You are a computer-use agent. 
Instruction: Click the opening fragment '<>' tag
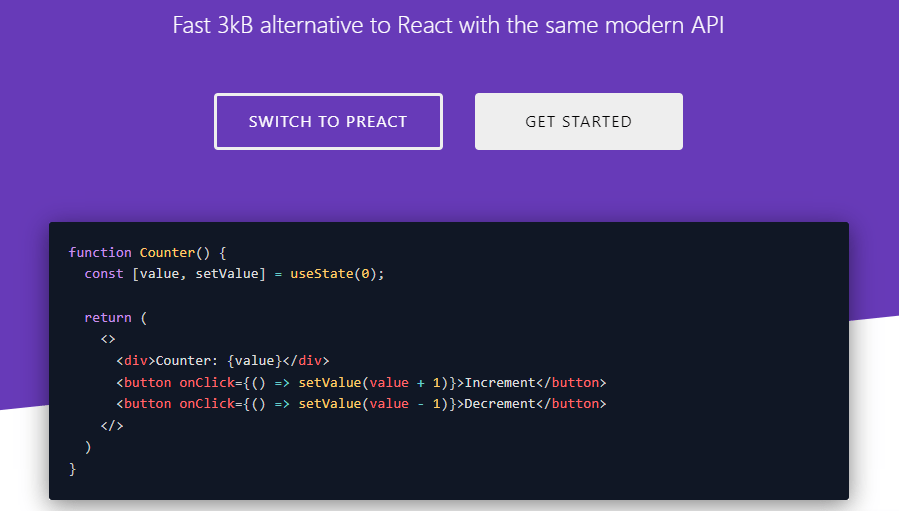(x=108, y=339)
